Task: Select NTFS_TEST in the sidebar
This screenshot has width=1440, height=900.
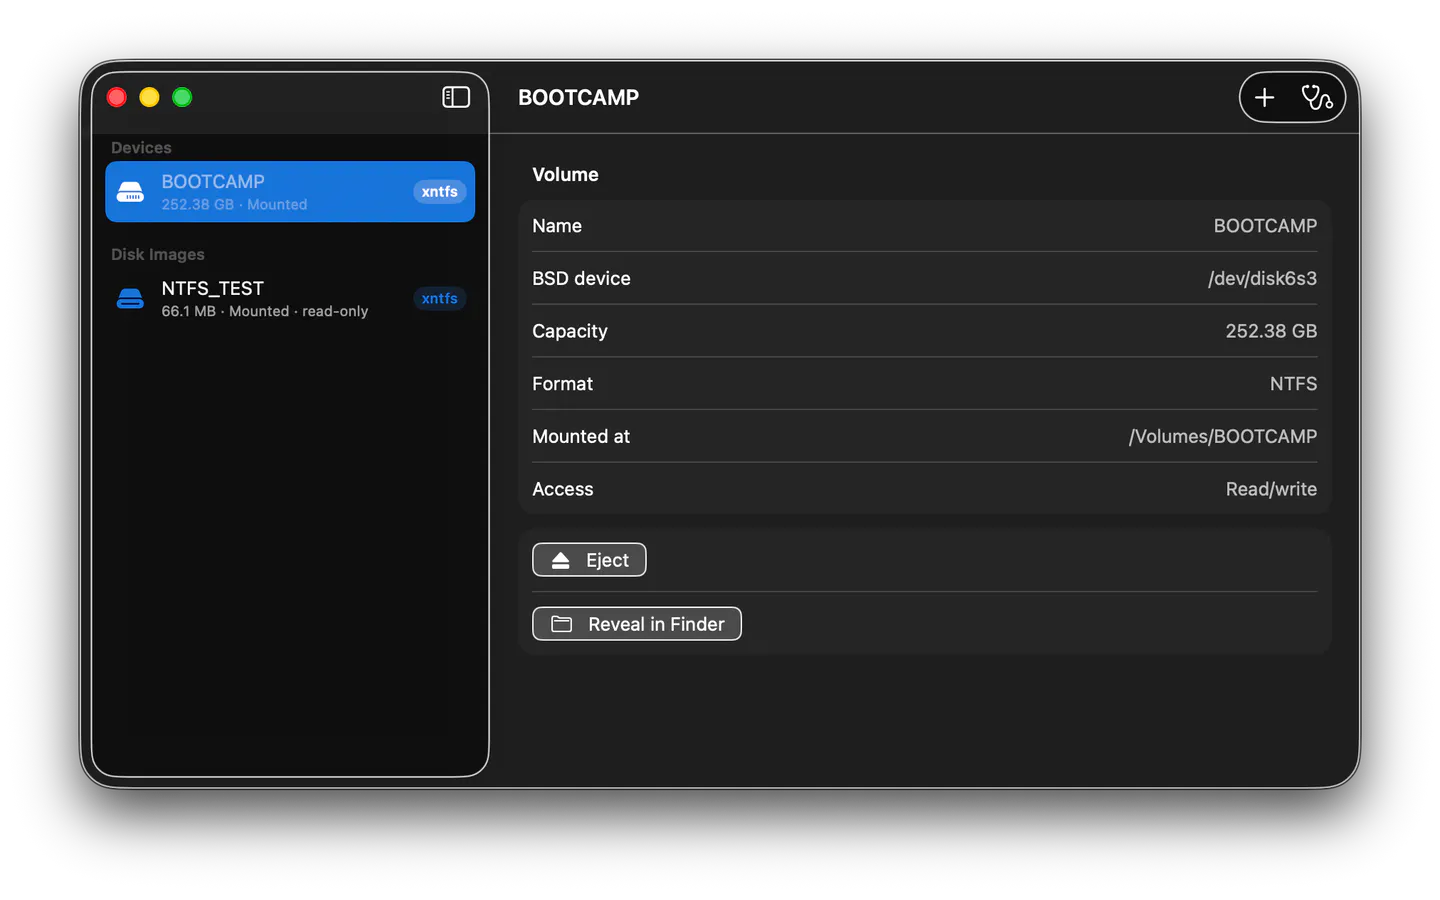Action: (x=290, y=298)
